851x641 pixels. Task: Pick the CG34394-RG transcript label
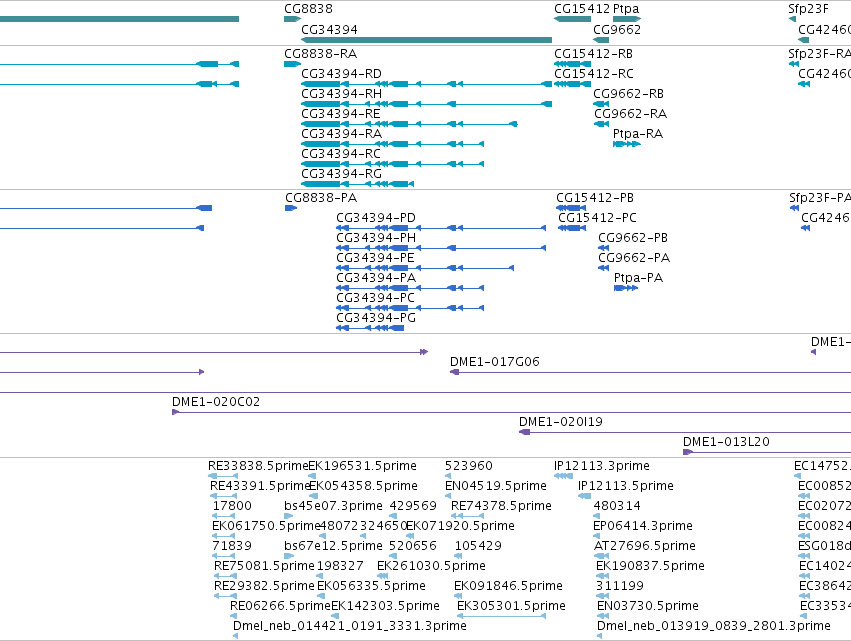point(341,174)
